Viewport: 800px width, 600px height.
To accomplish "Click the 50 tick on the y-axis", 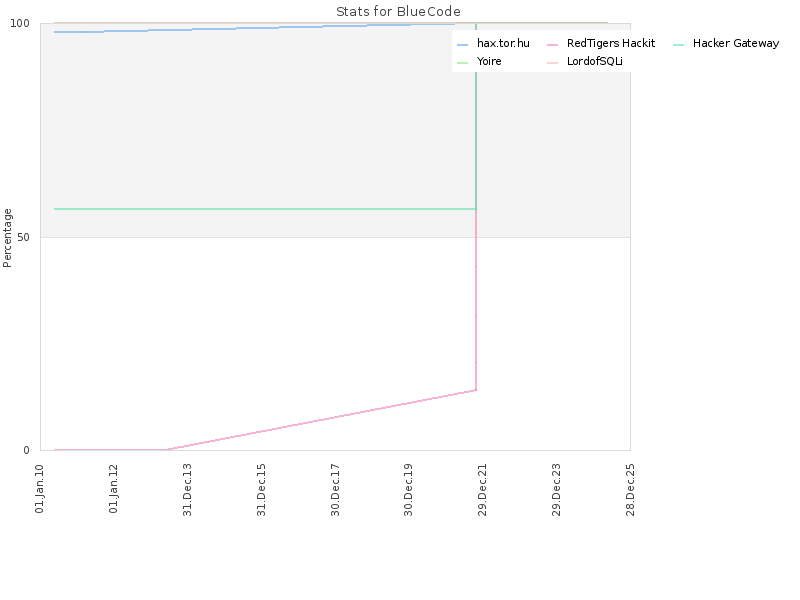I will [x=23, y=237].
